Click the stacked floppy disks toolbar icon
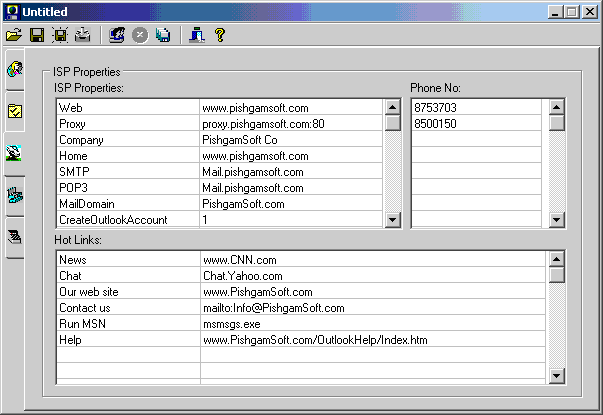The height and width of the screenshot is (415, 603). point(163,35)
